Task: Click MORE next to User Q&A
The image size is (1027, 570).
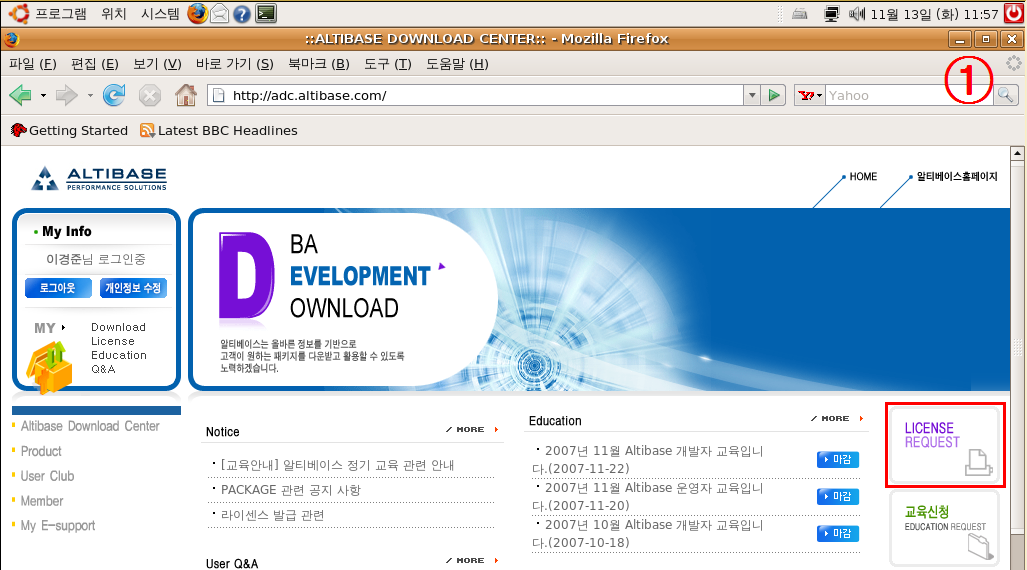Action: [x=472, y=561]
